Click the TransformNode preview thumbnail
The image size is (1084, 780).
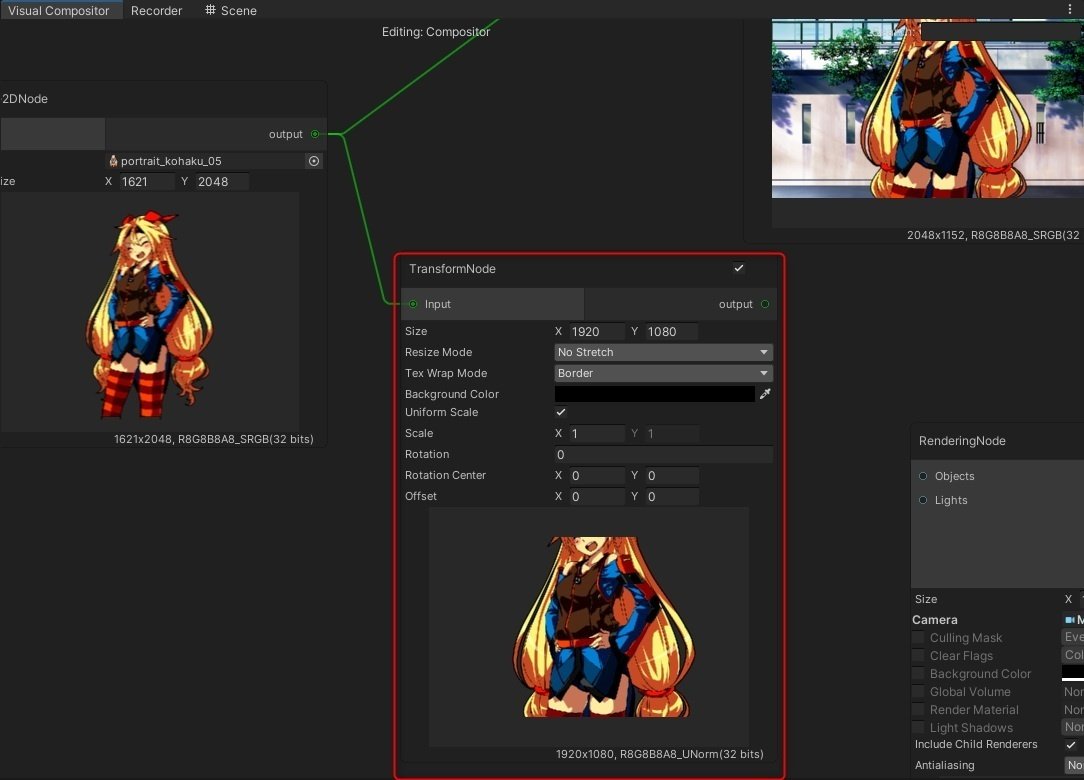pyautogui.click(x=589, y=627)
